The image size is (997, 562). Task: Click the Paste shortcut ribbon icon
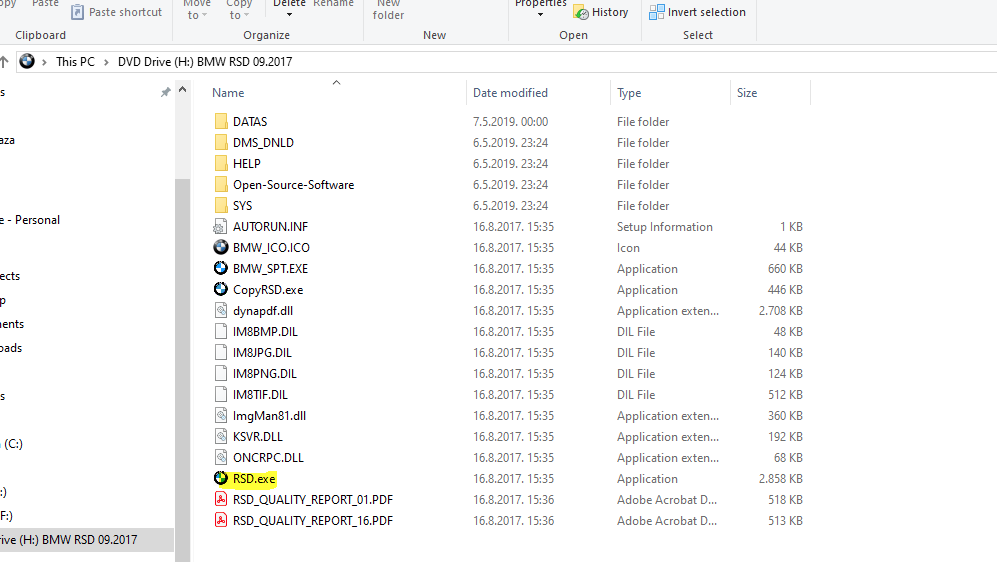coord(78,12)
